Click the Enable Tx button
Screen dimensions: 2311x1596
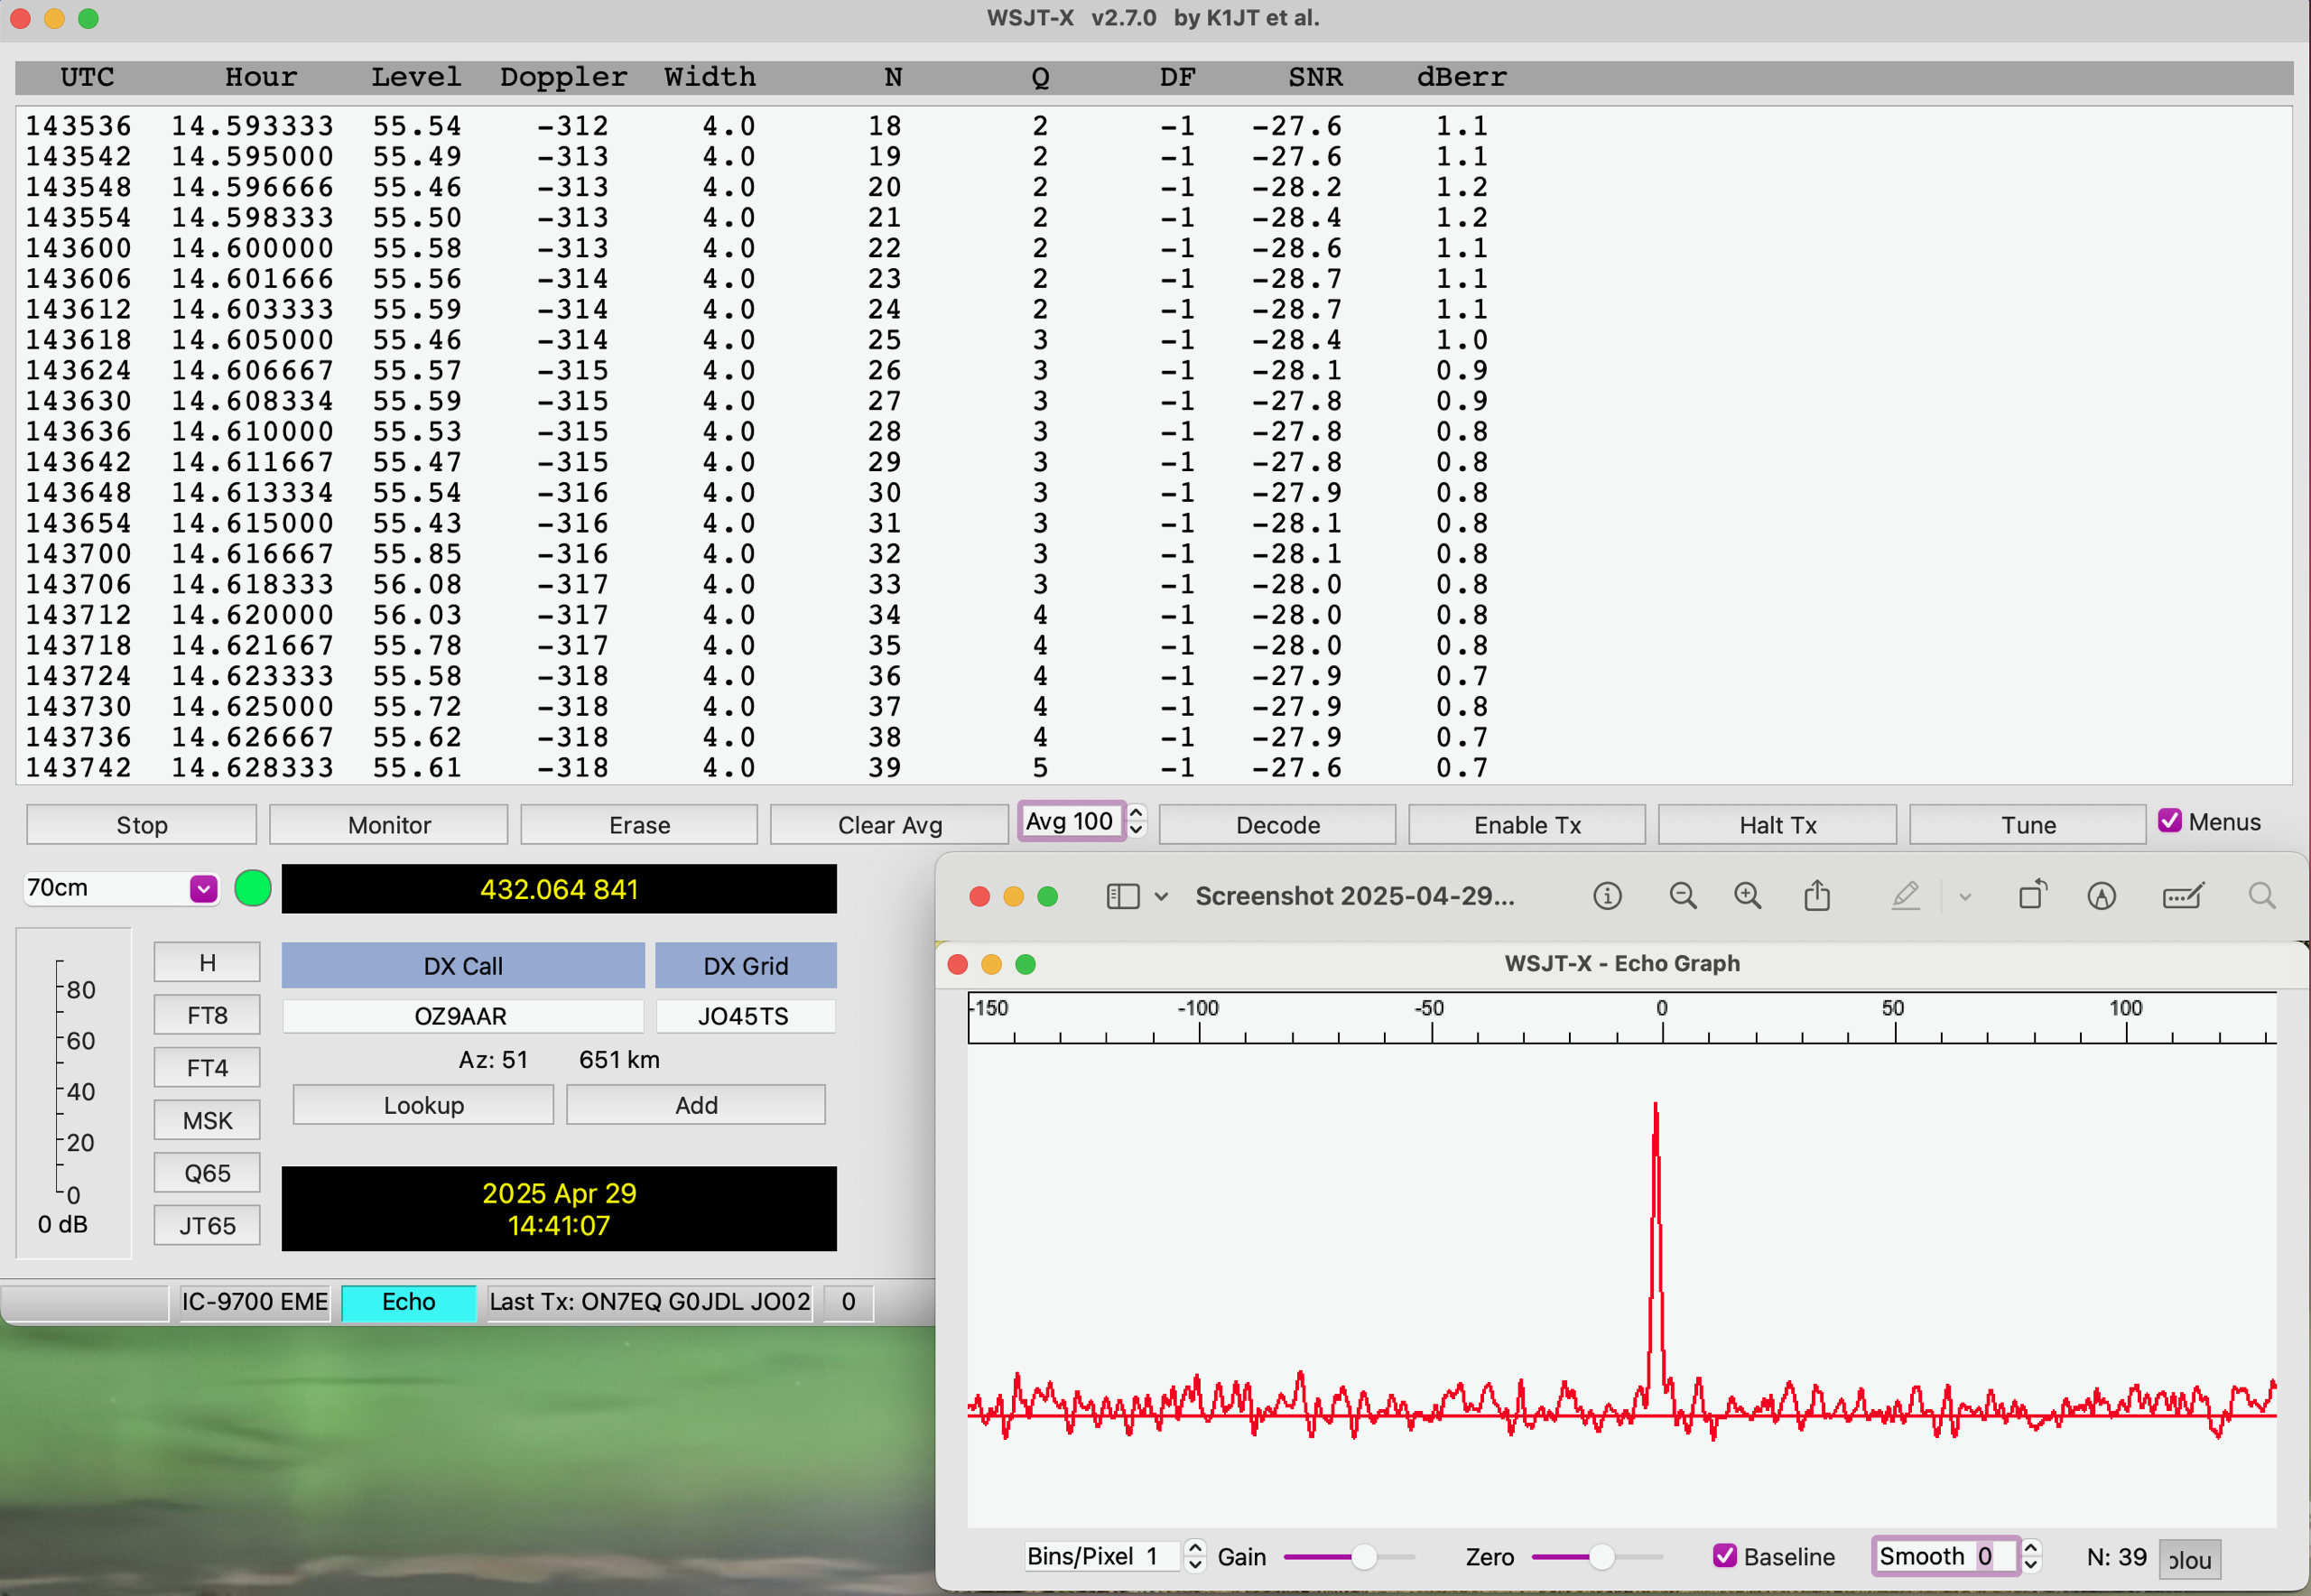[1527, 825]
